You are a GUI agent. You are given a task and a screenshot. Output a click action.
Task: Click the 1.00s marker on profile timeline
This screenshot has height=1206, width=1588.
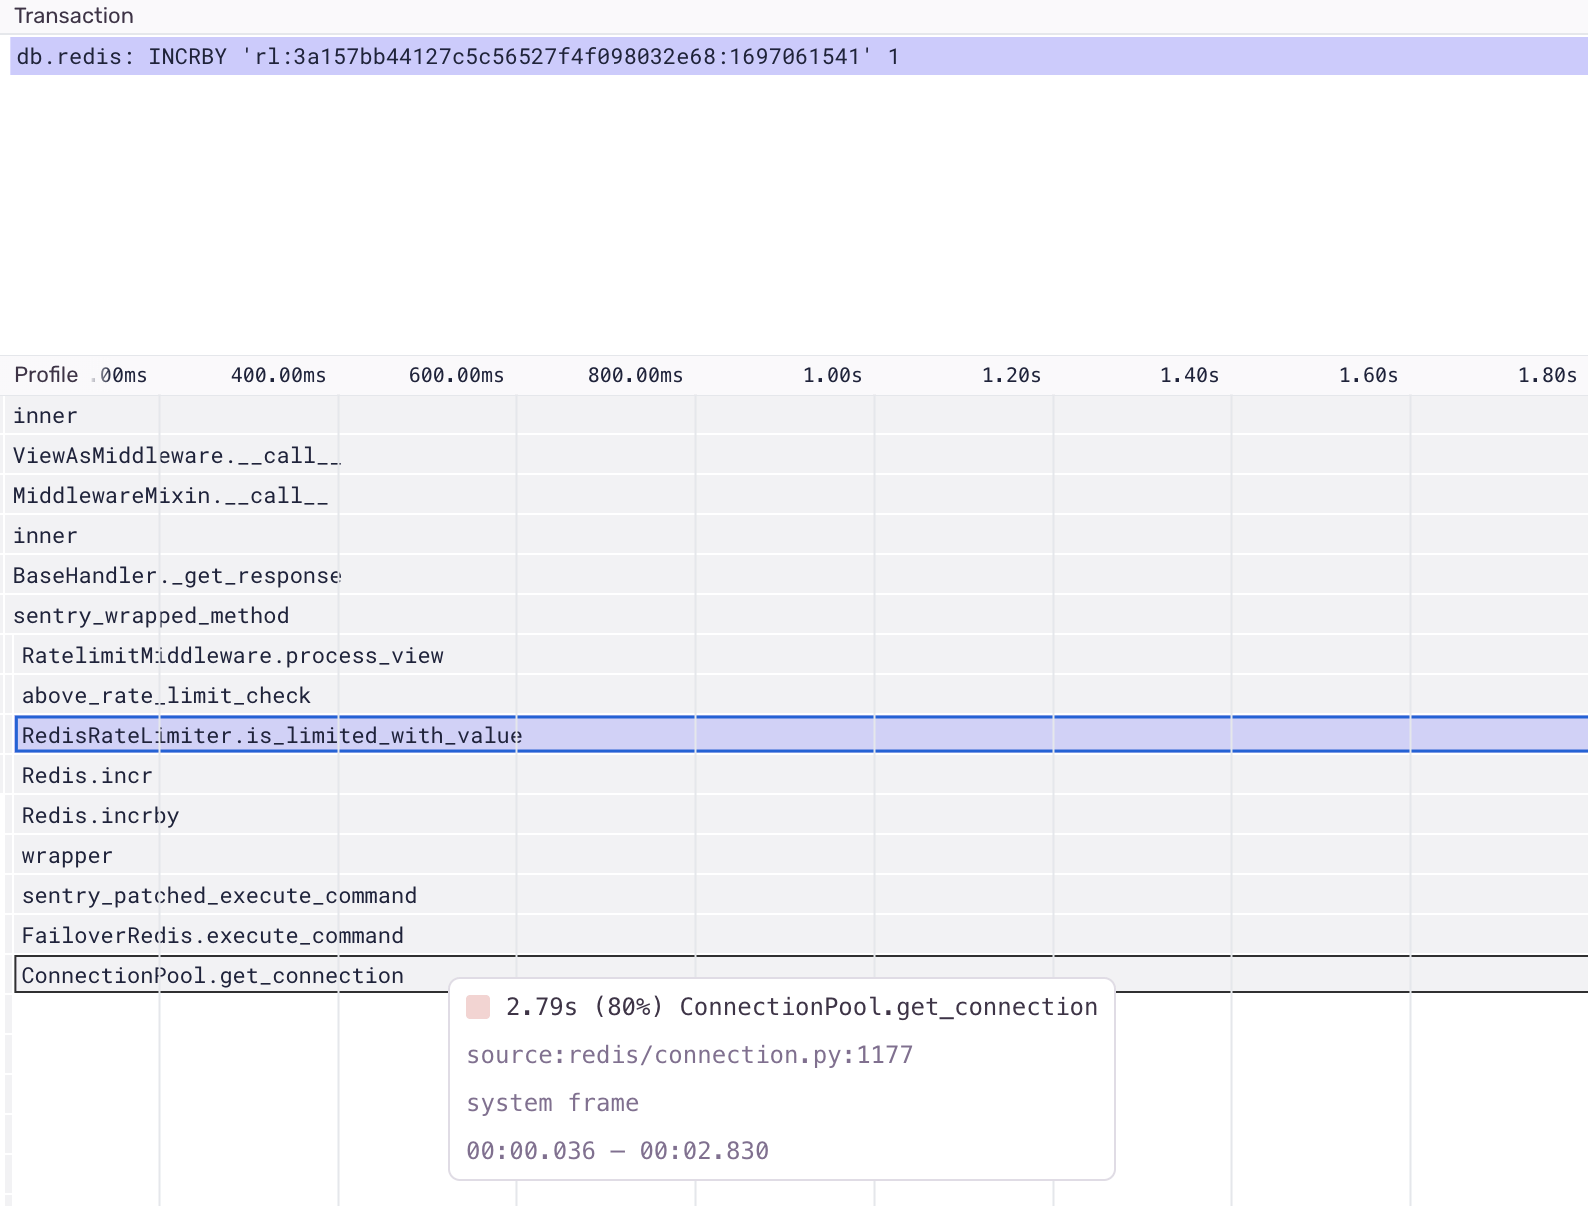click(832, 376)
